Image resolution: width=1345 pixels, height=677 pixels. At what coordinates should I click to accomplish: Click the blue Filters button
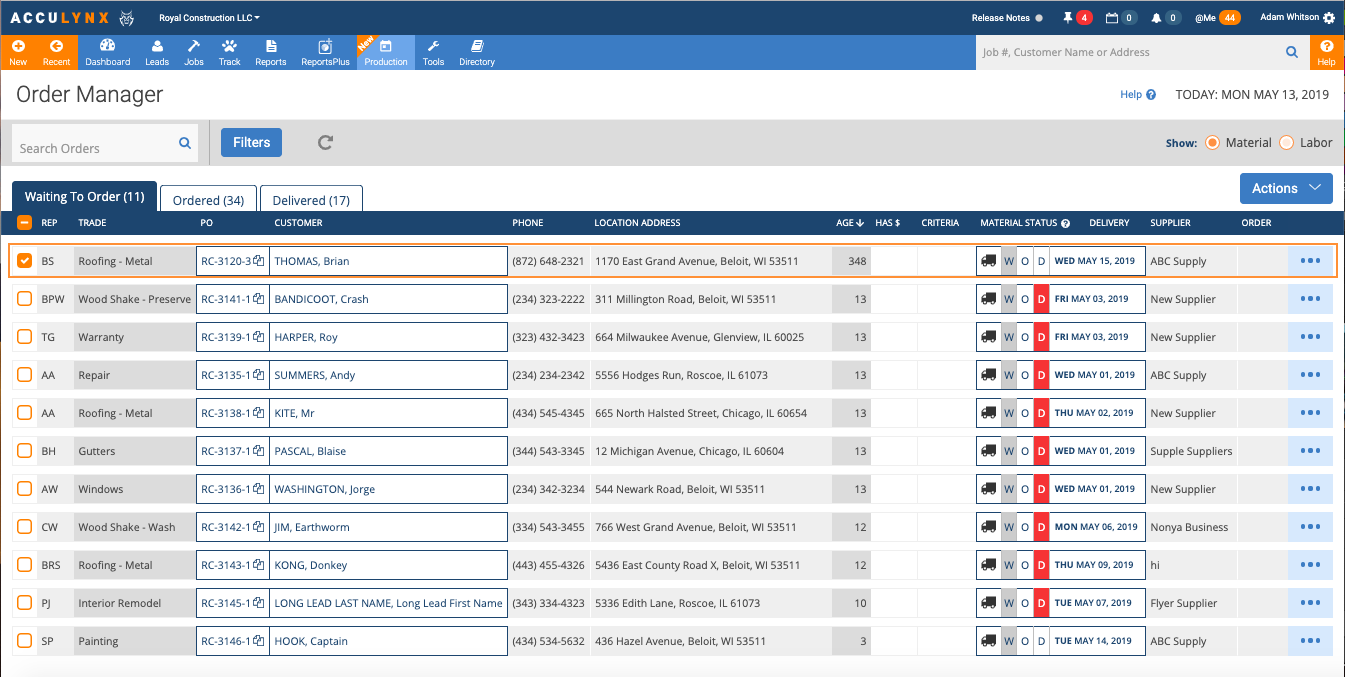[x=251, y=143]
